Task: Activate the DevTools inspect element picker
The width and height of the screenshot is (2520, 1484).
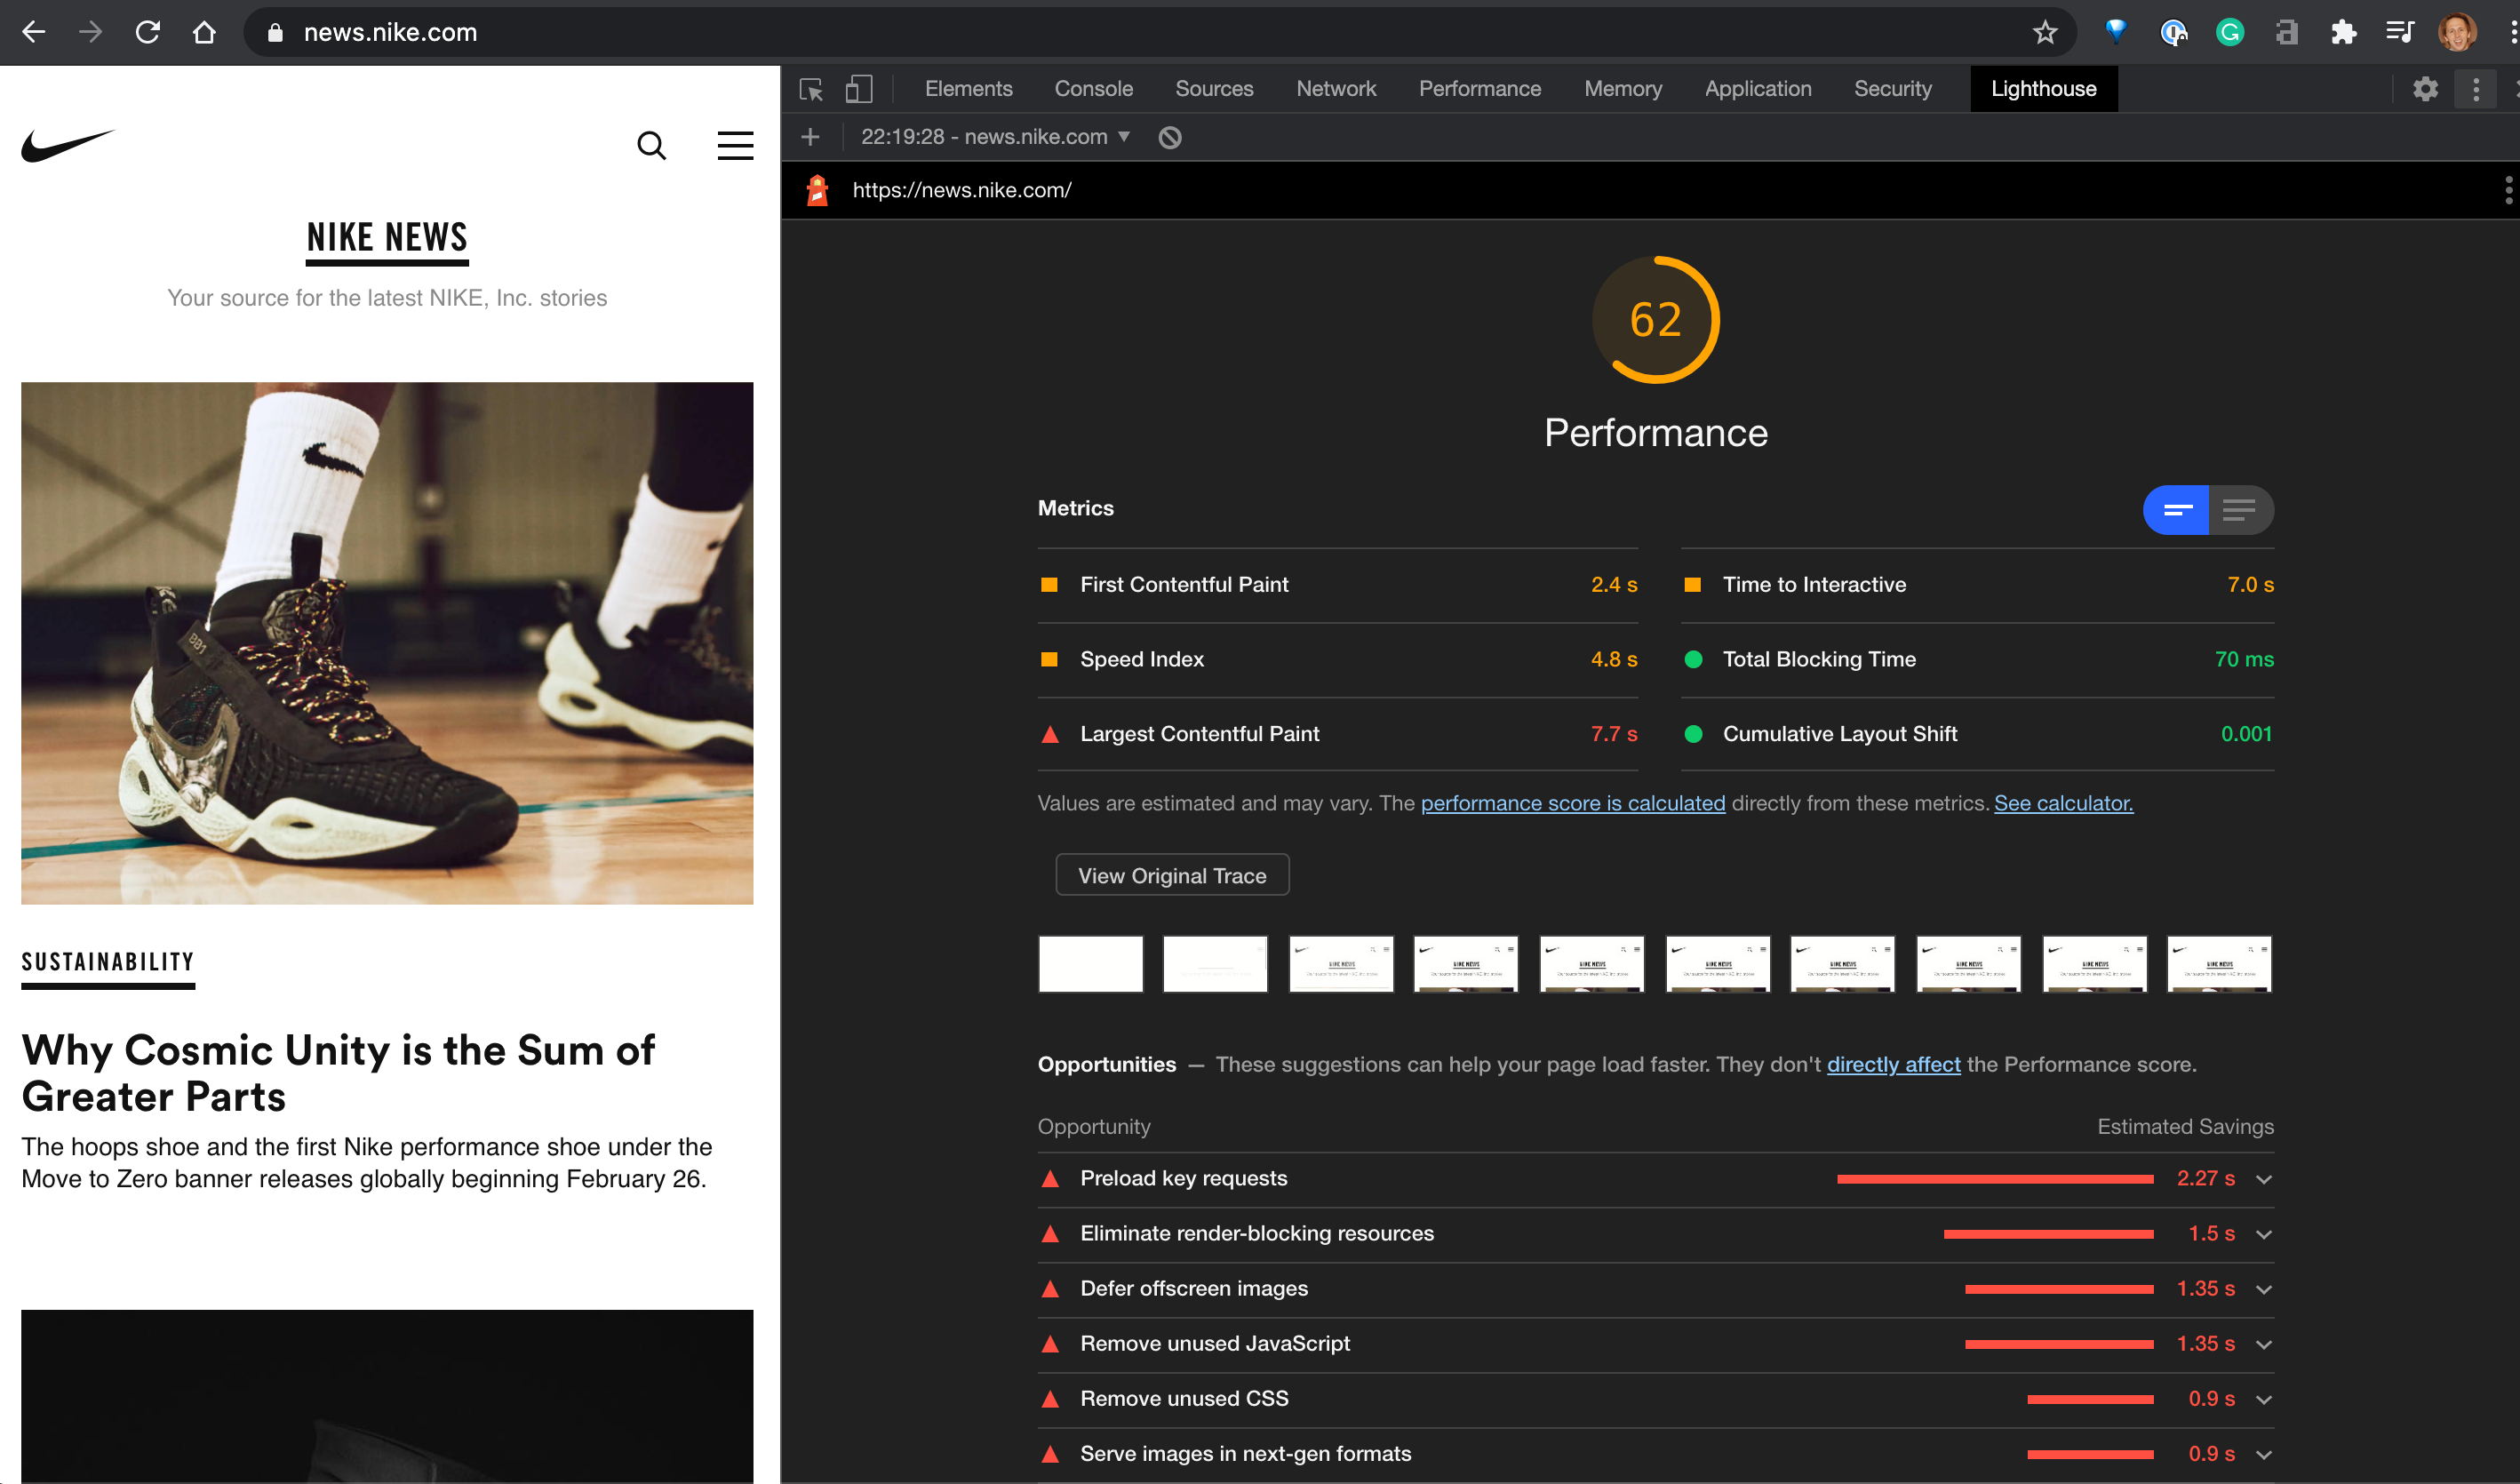Action: (x=811, y=89)
